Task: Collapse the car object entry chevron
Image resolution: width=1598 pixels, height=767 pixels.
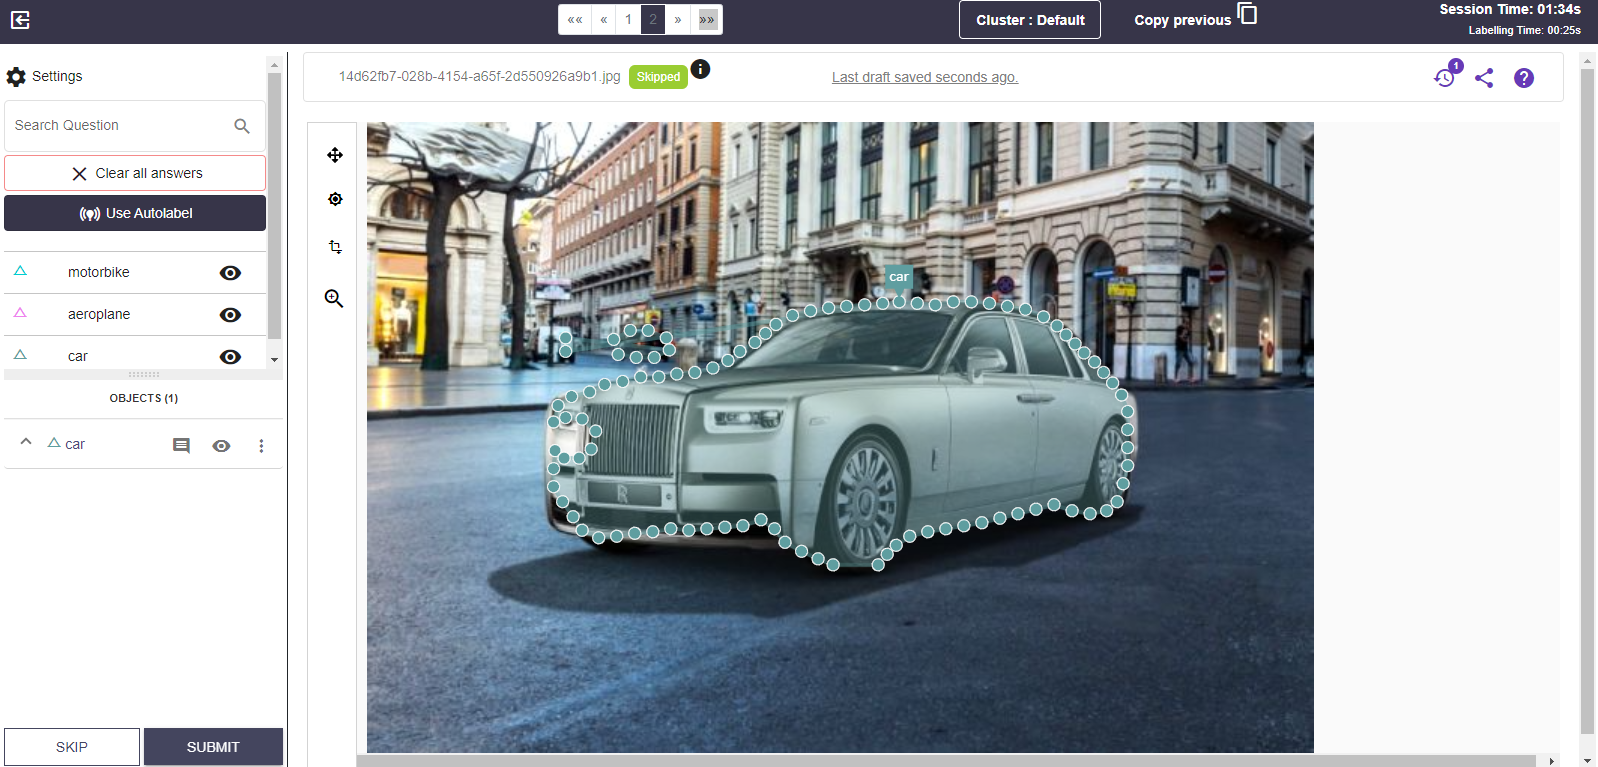Action: coord(26,442)
